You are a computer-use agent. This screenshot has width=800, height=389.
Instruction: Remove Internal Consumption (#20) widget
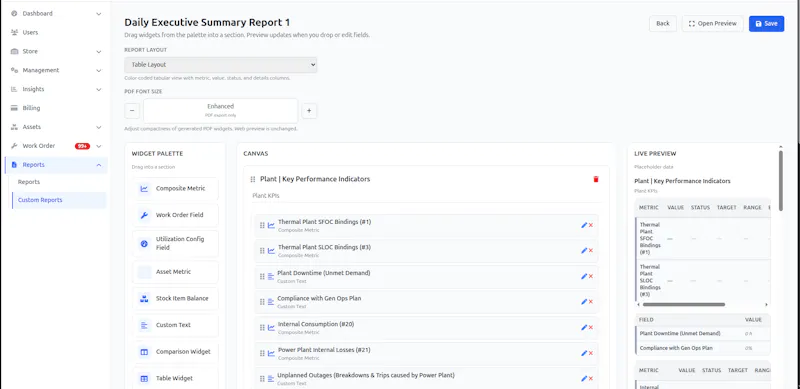point(591,327)
